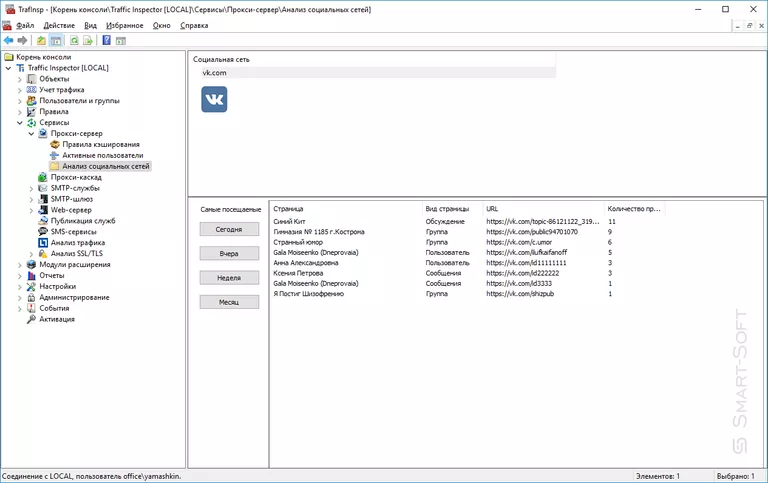768x483 pixels.
Task: Click the Социальная сеть column header
Action: [373, 59]
